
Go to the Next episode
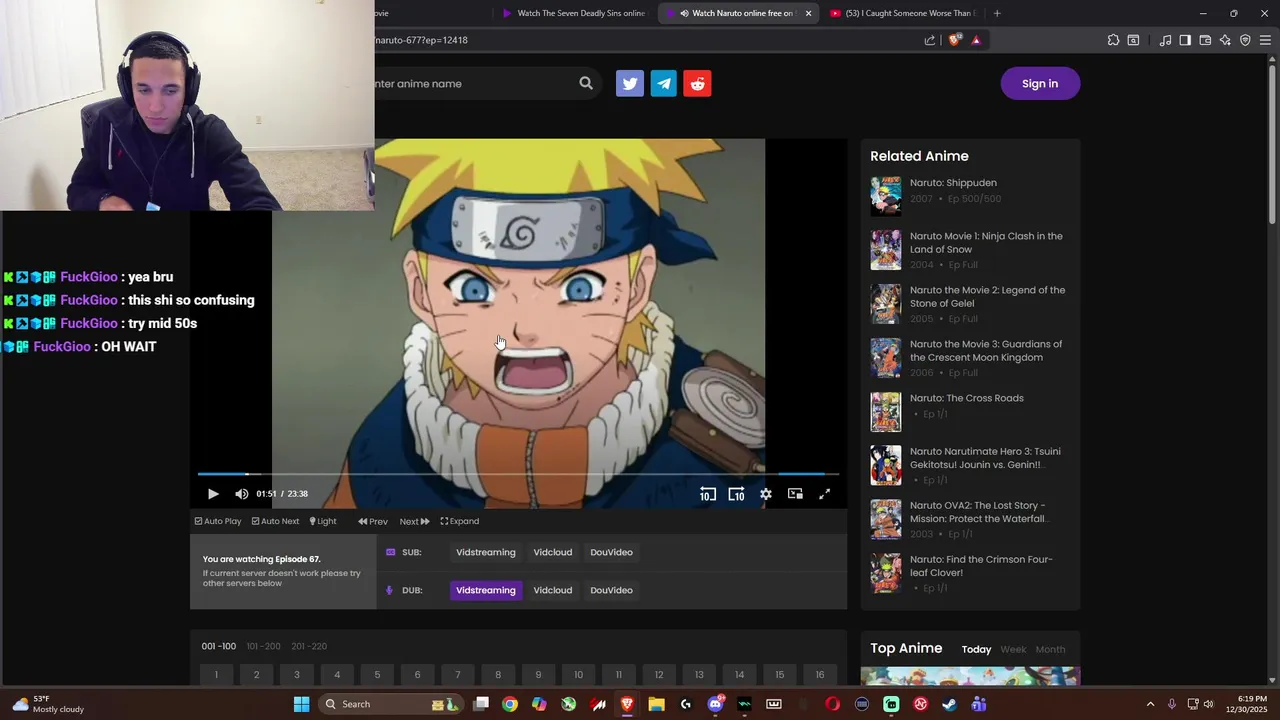[414, 521]
